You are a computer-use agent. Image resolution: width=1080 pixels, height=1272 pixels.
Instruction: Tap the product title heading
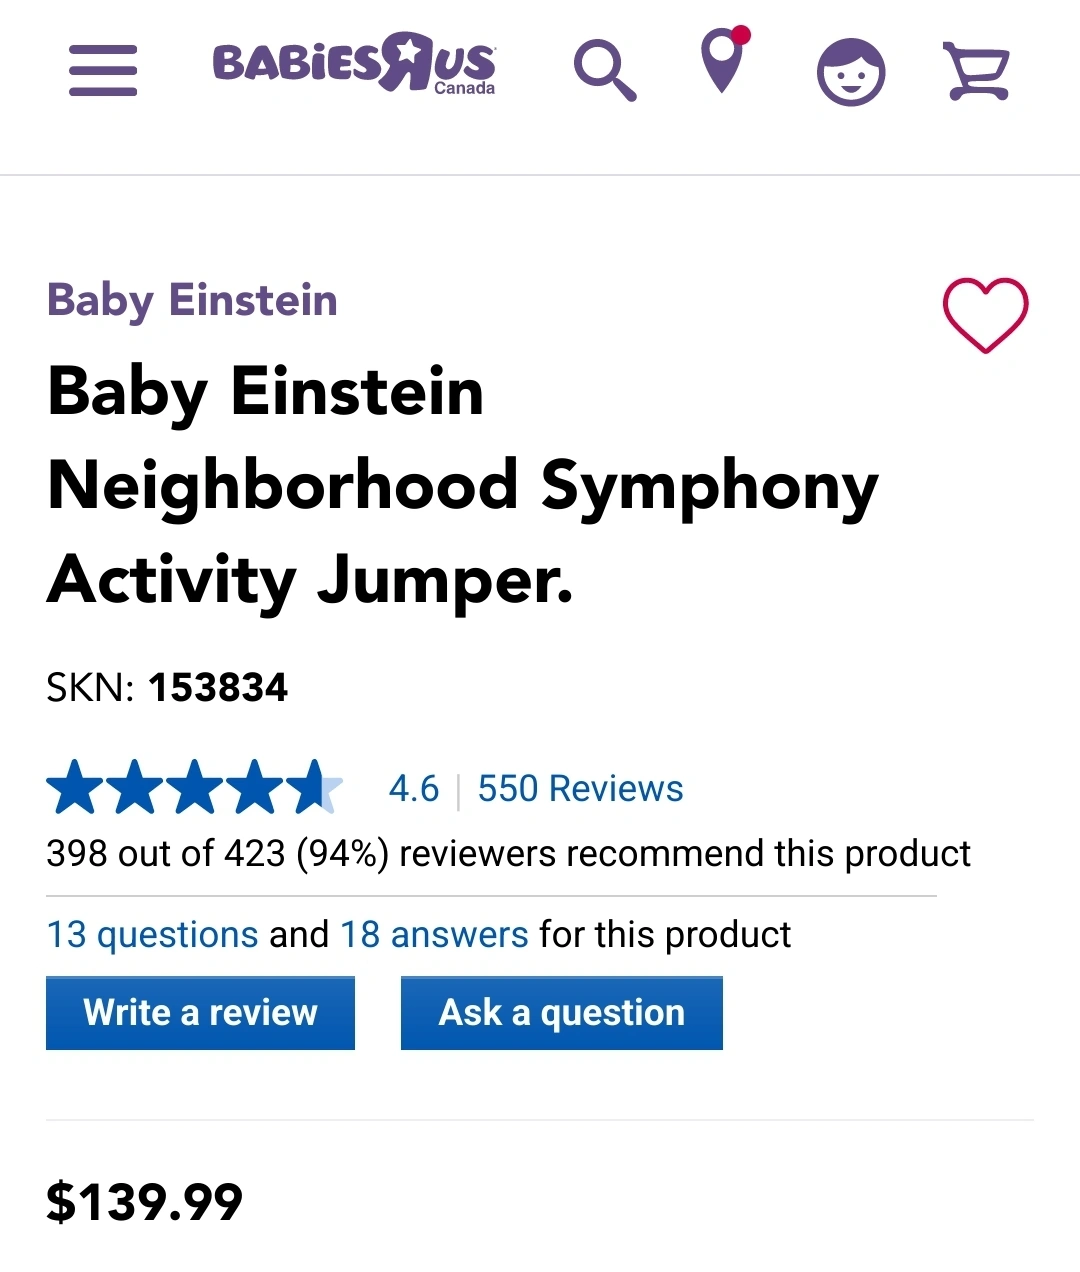click(x=463, y=485)
